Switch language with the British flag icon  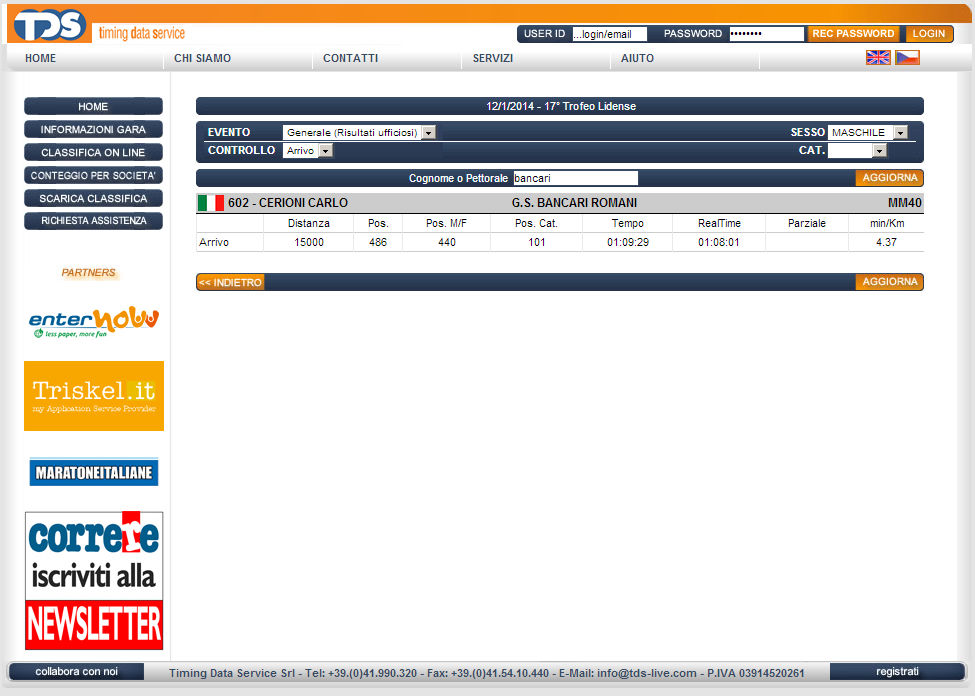[877, 58]
